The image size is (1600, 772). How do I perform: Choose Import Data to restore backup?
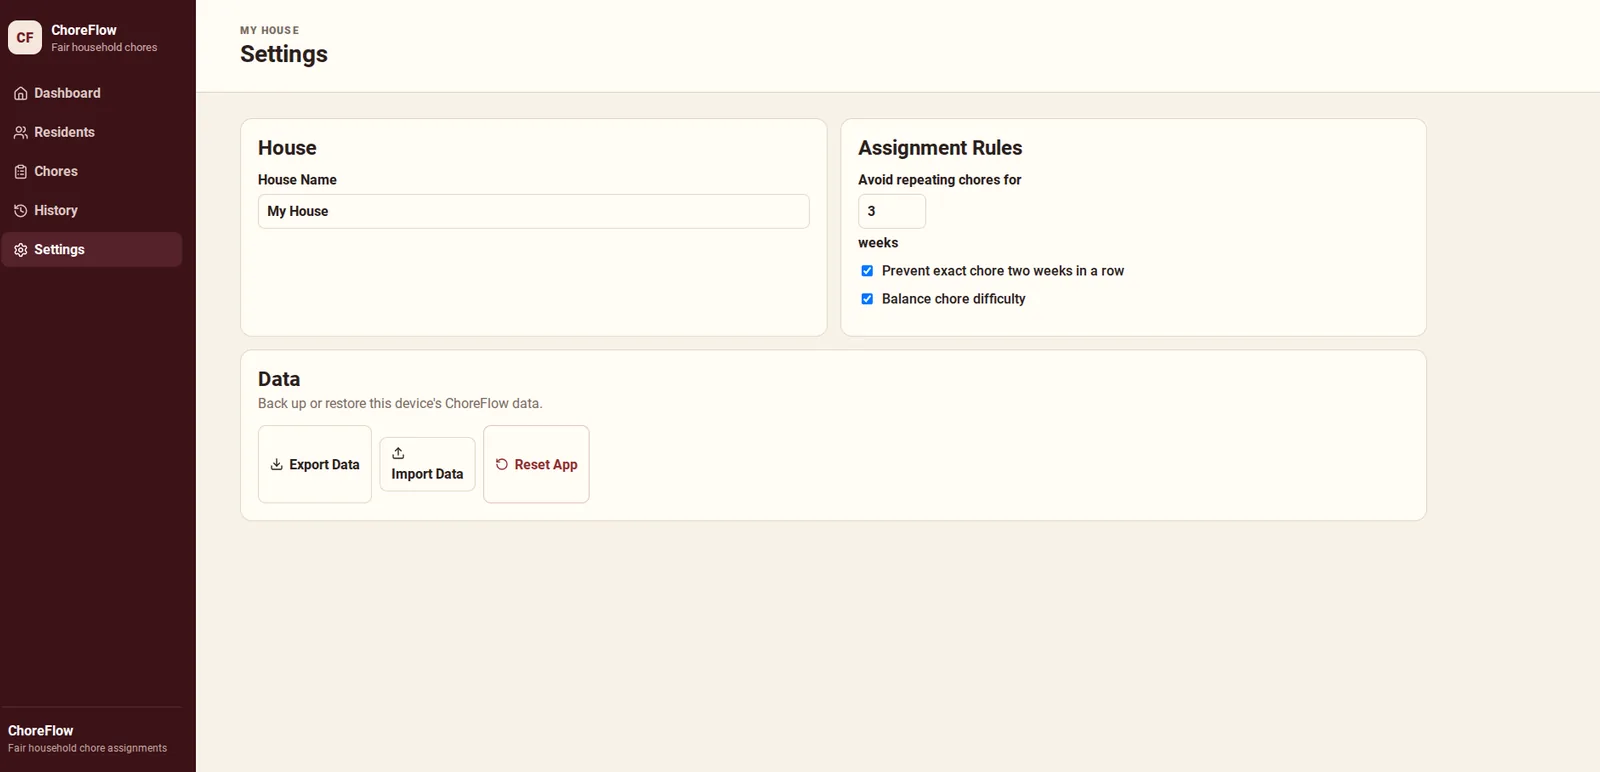427,464
